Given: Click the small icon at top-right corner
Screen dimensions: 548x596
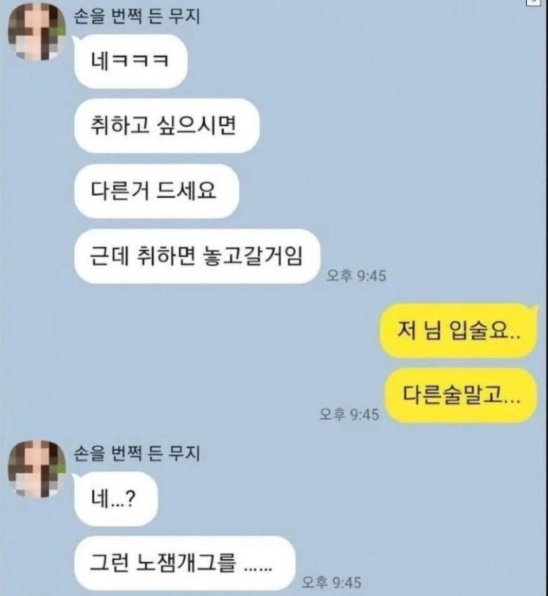Looking at the screenshot, I should coord(533,2).
